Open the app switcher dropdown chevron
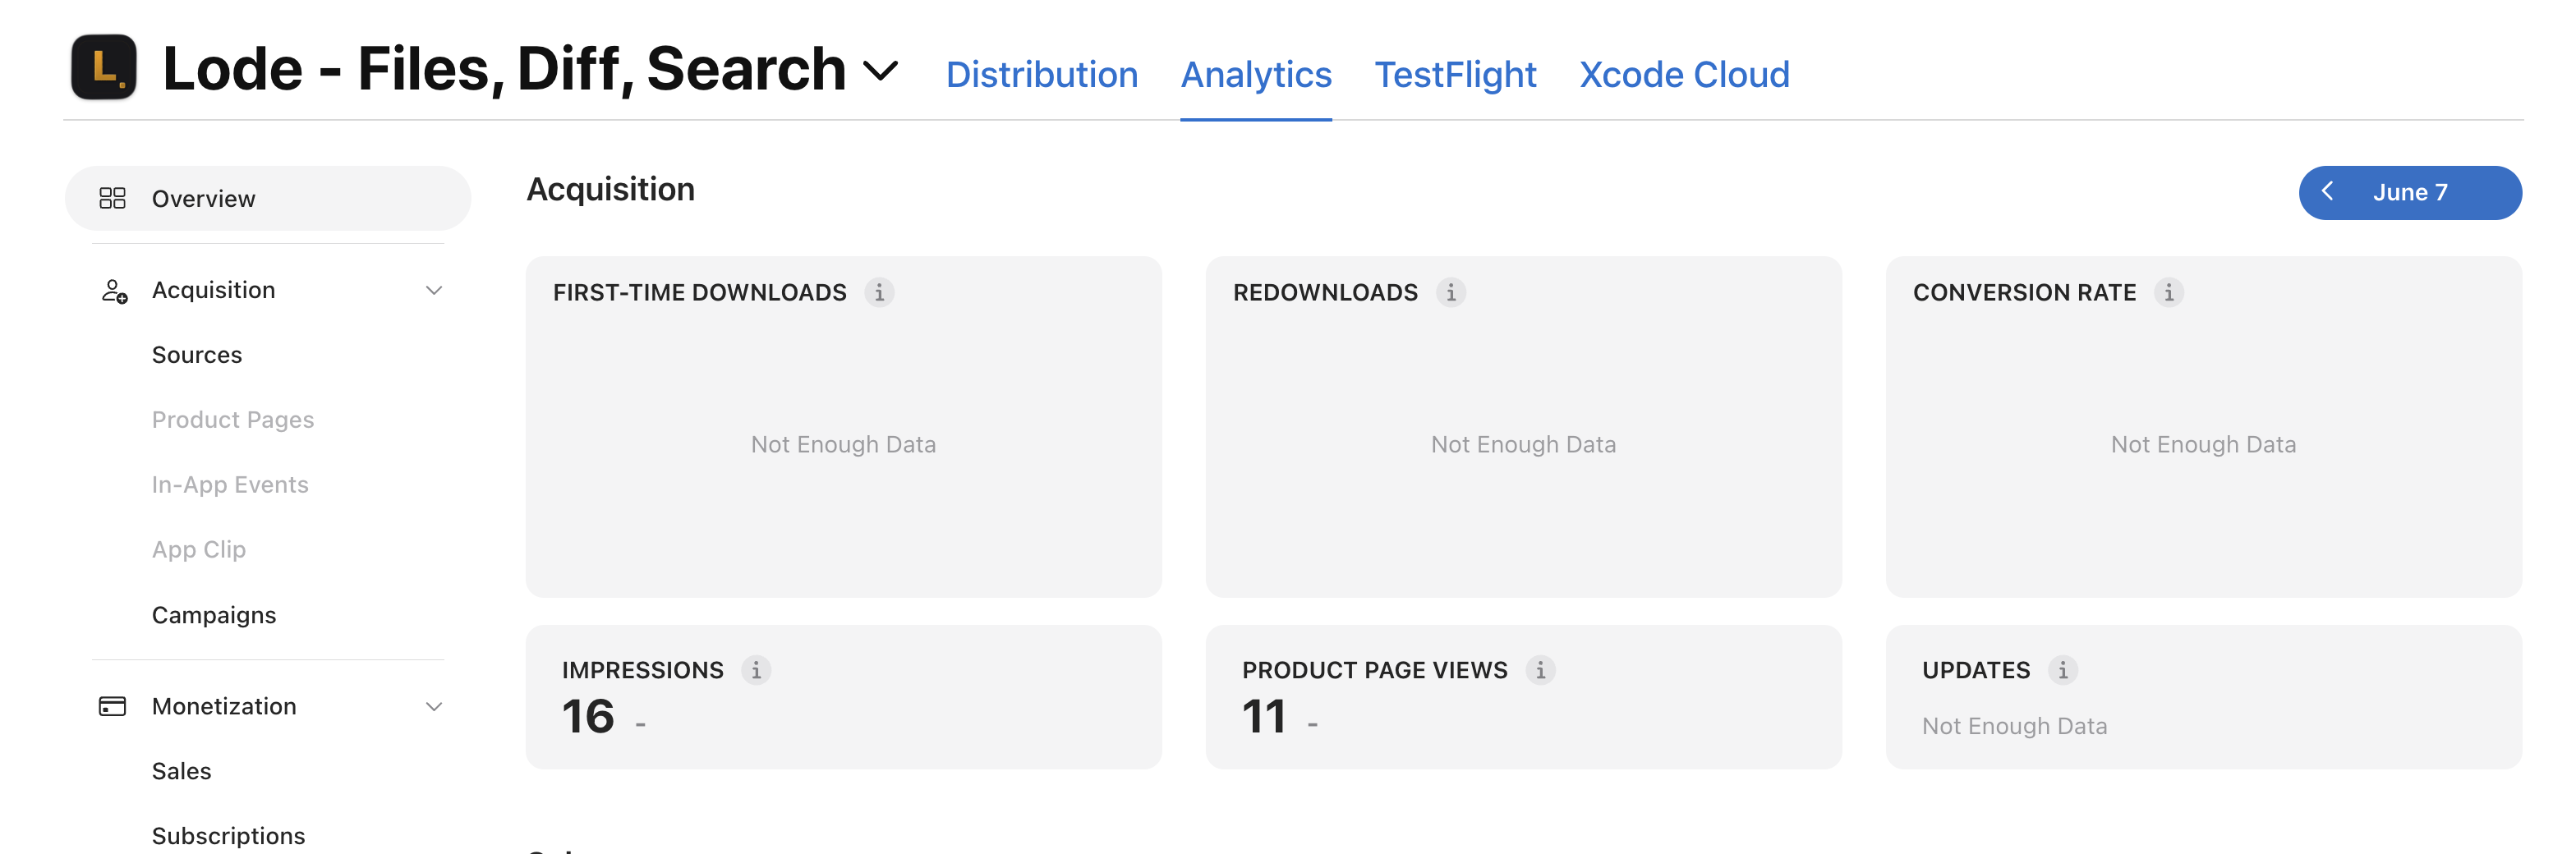This screenshot has width=2576, height=854. [x=881, y=71]
